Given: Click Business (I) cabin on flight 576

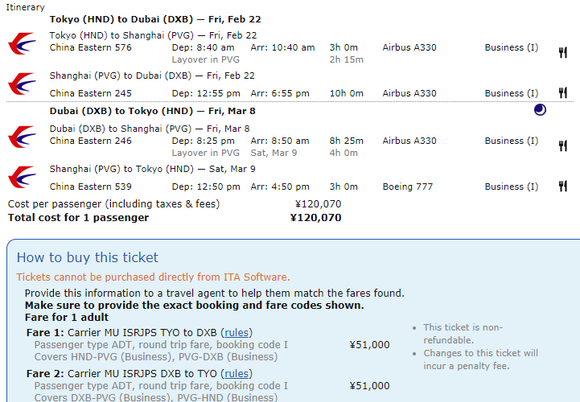Looking at the screenshot, I should (512, 48).
